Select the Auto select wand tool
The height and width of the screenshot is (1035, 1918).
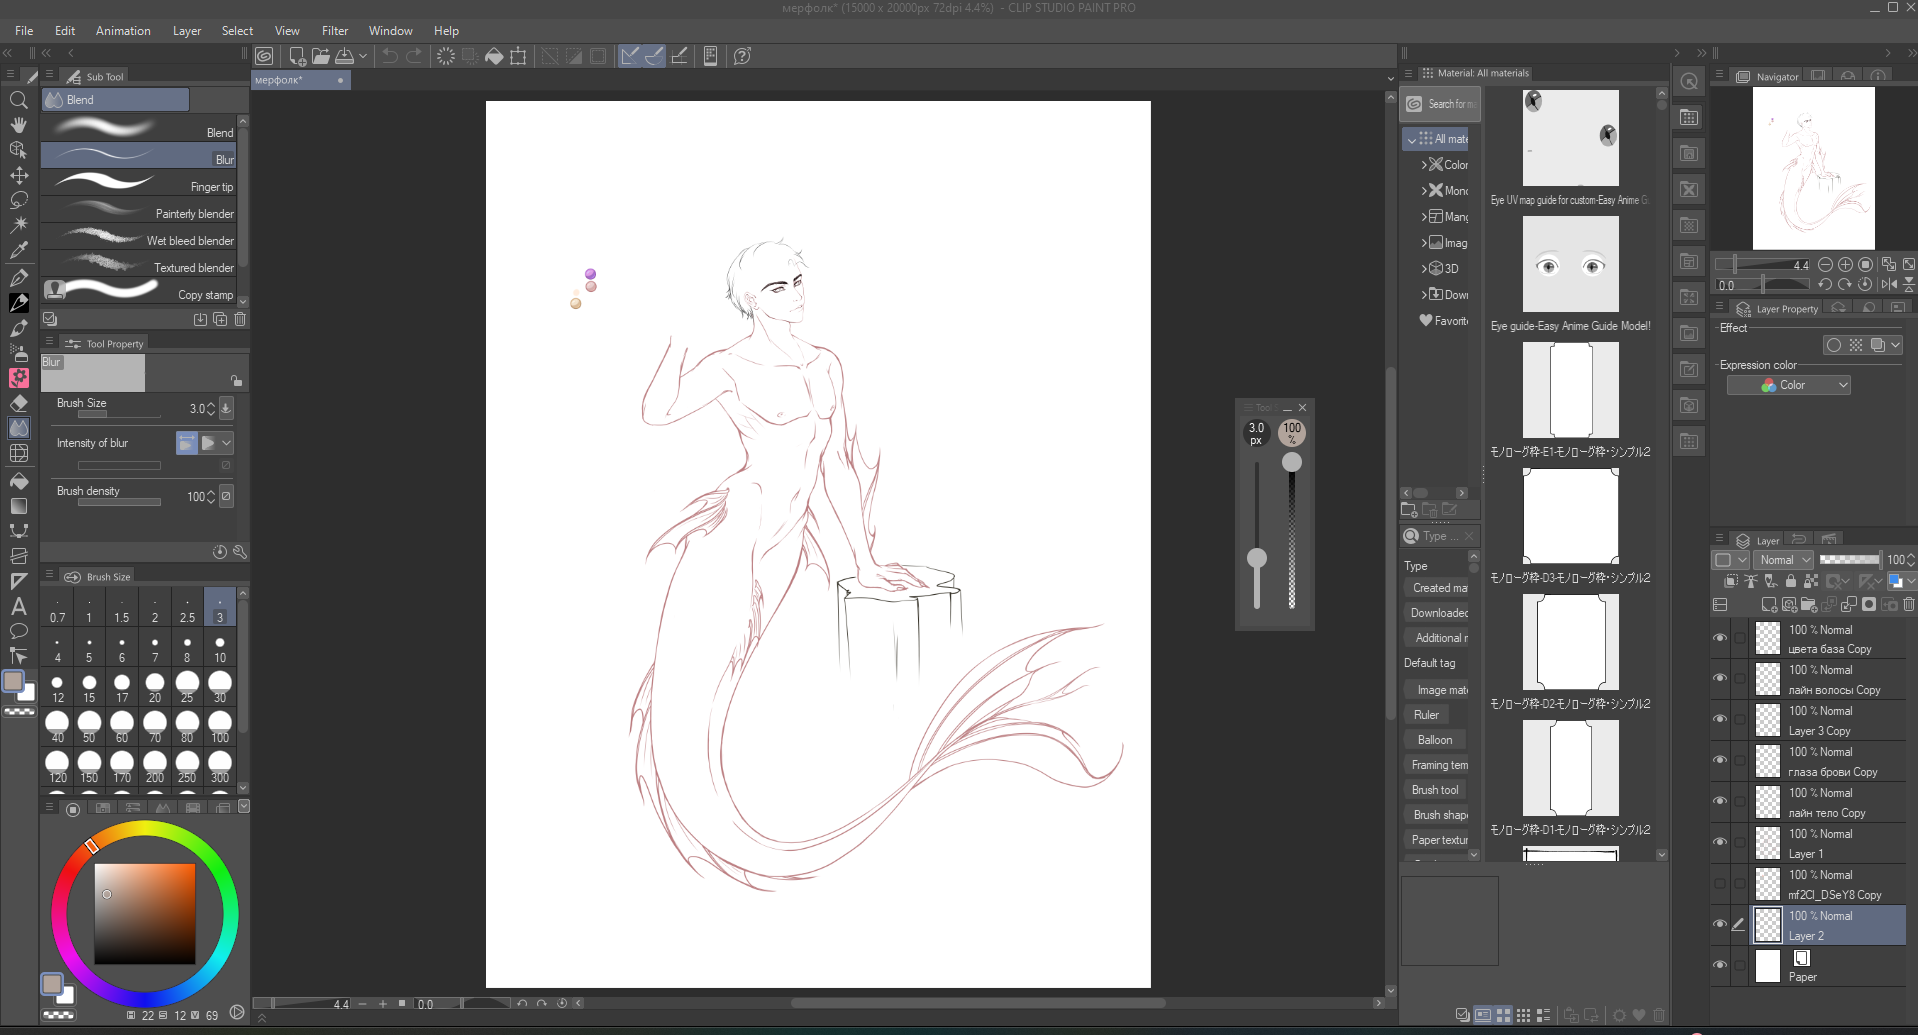point(18,226)
